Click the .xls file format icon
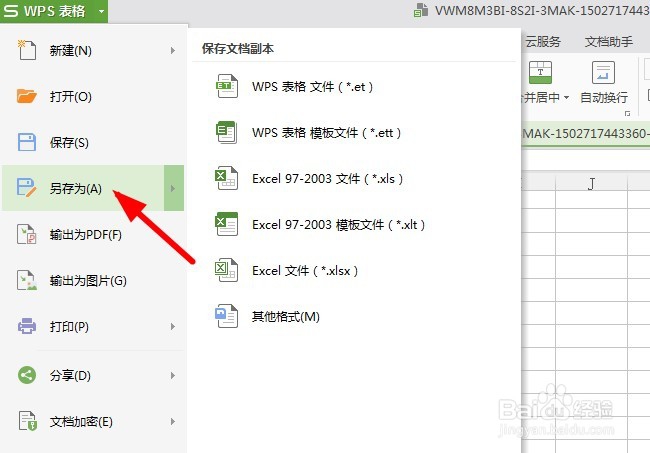Screen dimensions: 650x453 point(227,178)
